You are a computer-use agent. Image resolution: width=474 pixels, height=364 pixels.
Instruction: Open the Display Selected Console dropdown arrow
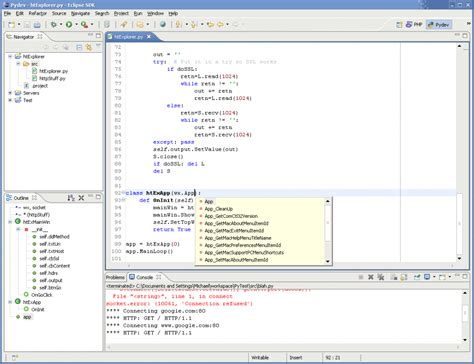[x=434, y=277]
